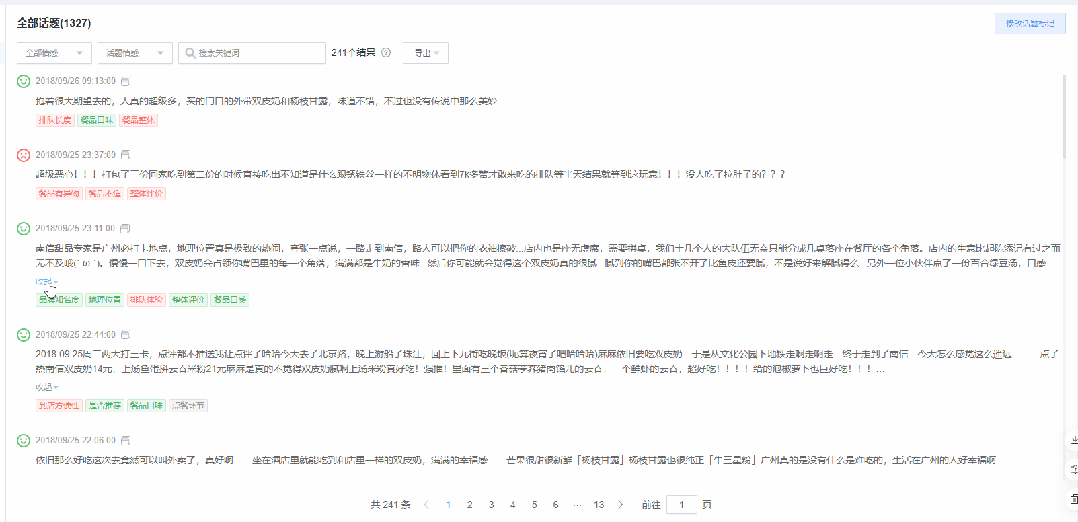
Task: Click the keyword search input field
Action: tap(252, 53)
